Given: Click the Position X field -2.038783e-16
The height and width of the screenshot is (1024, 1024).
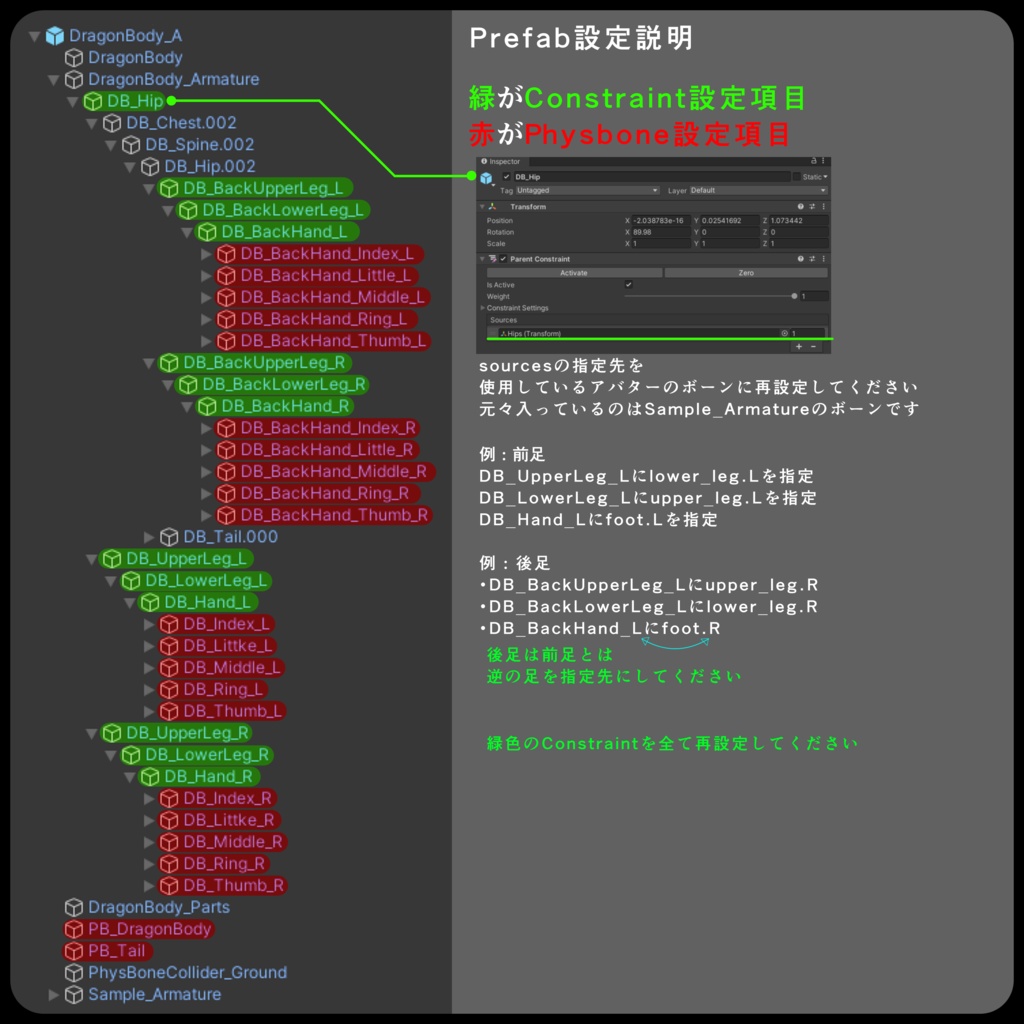Looking at the screenshot, I should [x=661, y=221].
